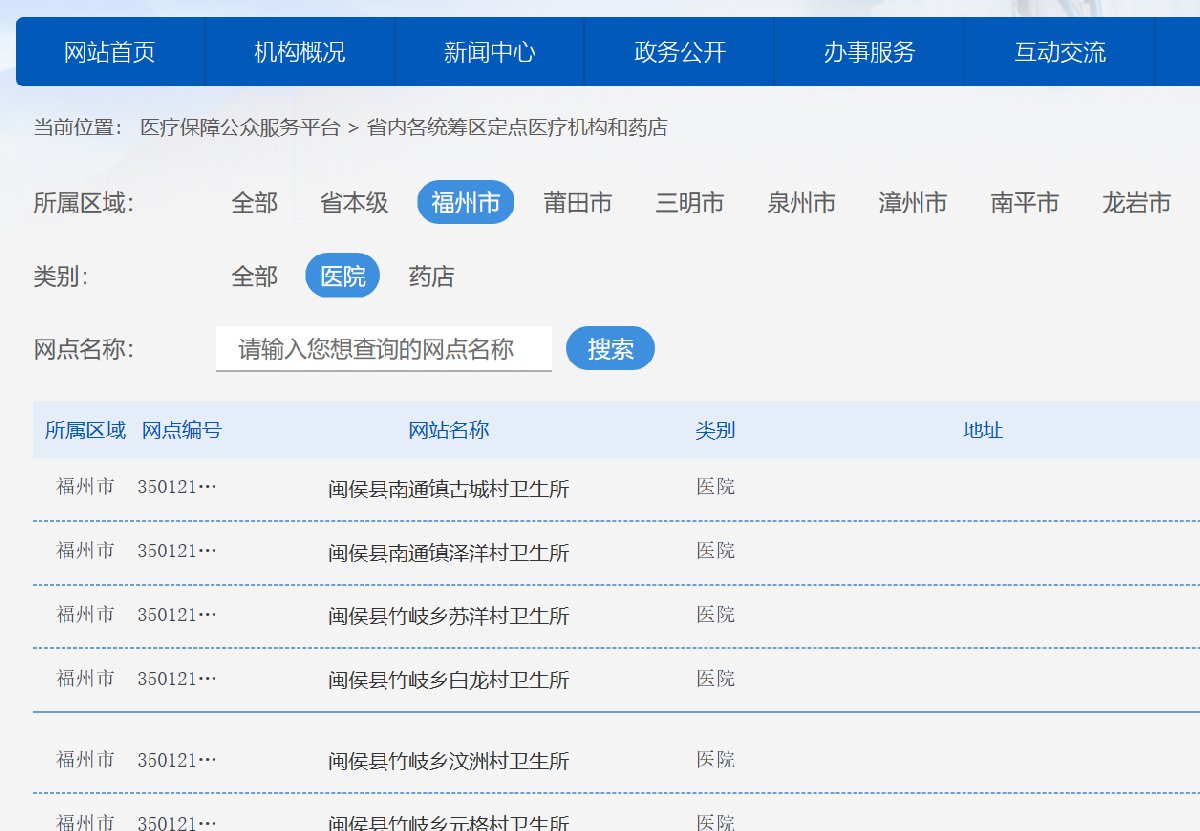The height and width of the screenshot is (831, 1200).
Task: Open the 网站首页 navigation menu item
Action: click(x=110, y=52)
